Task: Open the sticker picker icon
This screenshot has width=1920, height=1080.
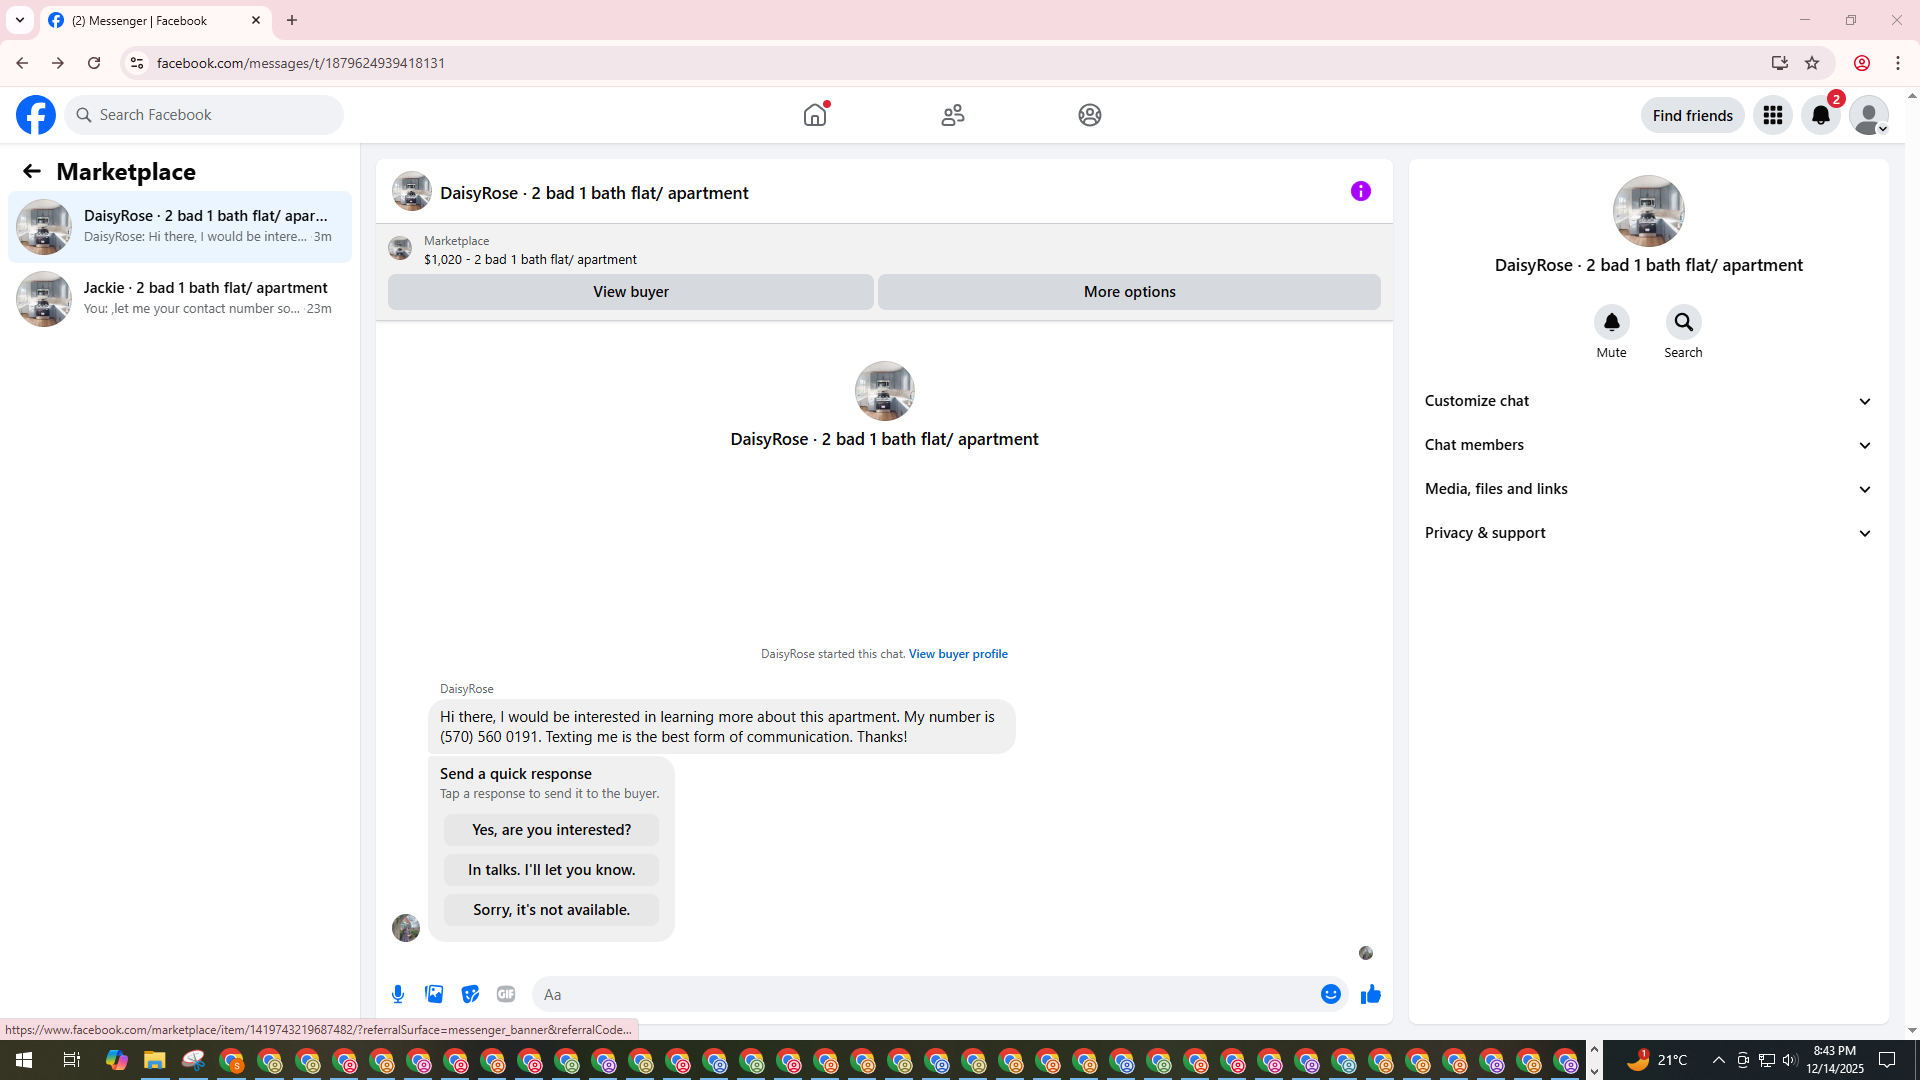Action: tap(470, 994)
